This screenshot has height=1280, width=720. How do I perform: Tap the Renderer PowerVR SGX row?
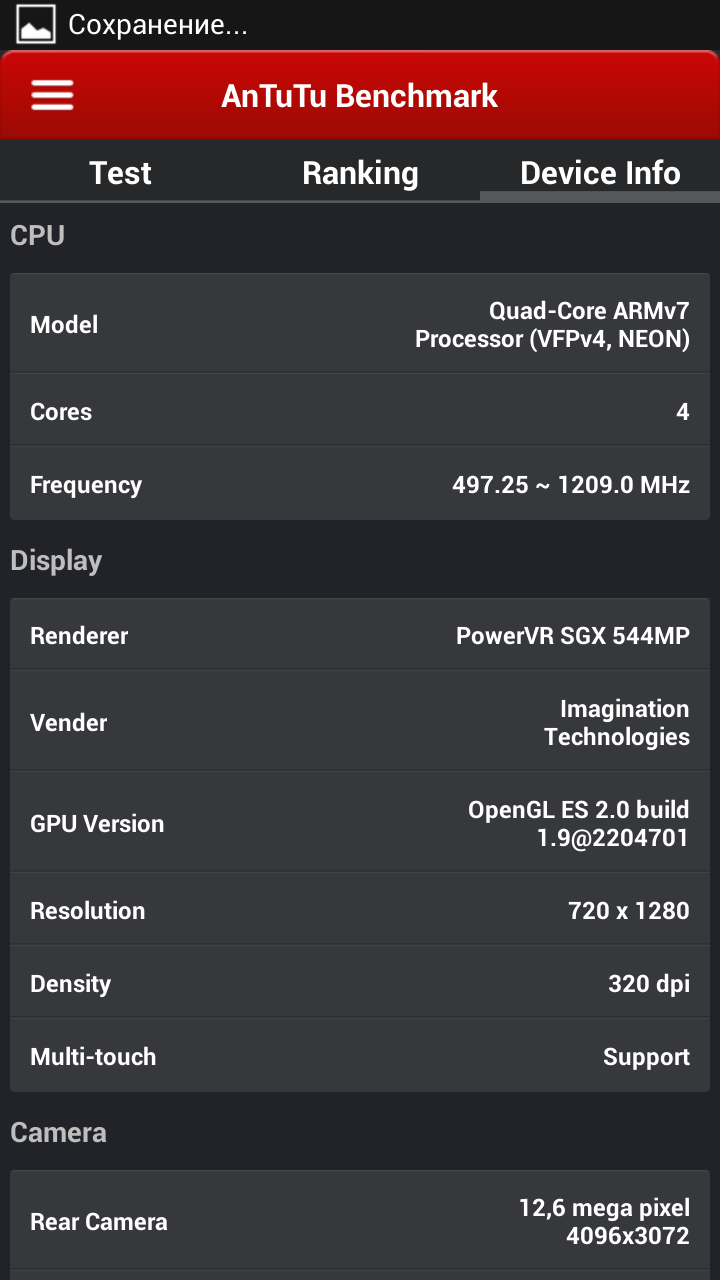(x=360, y=635)
